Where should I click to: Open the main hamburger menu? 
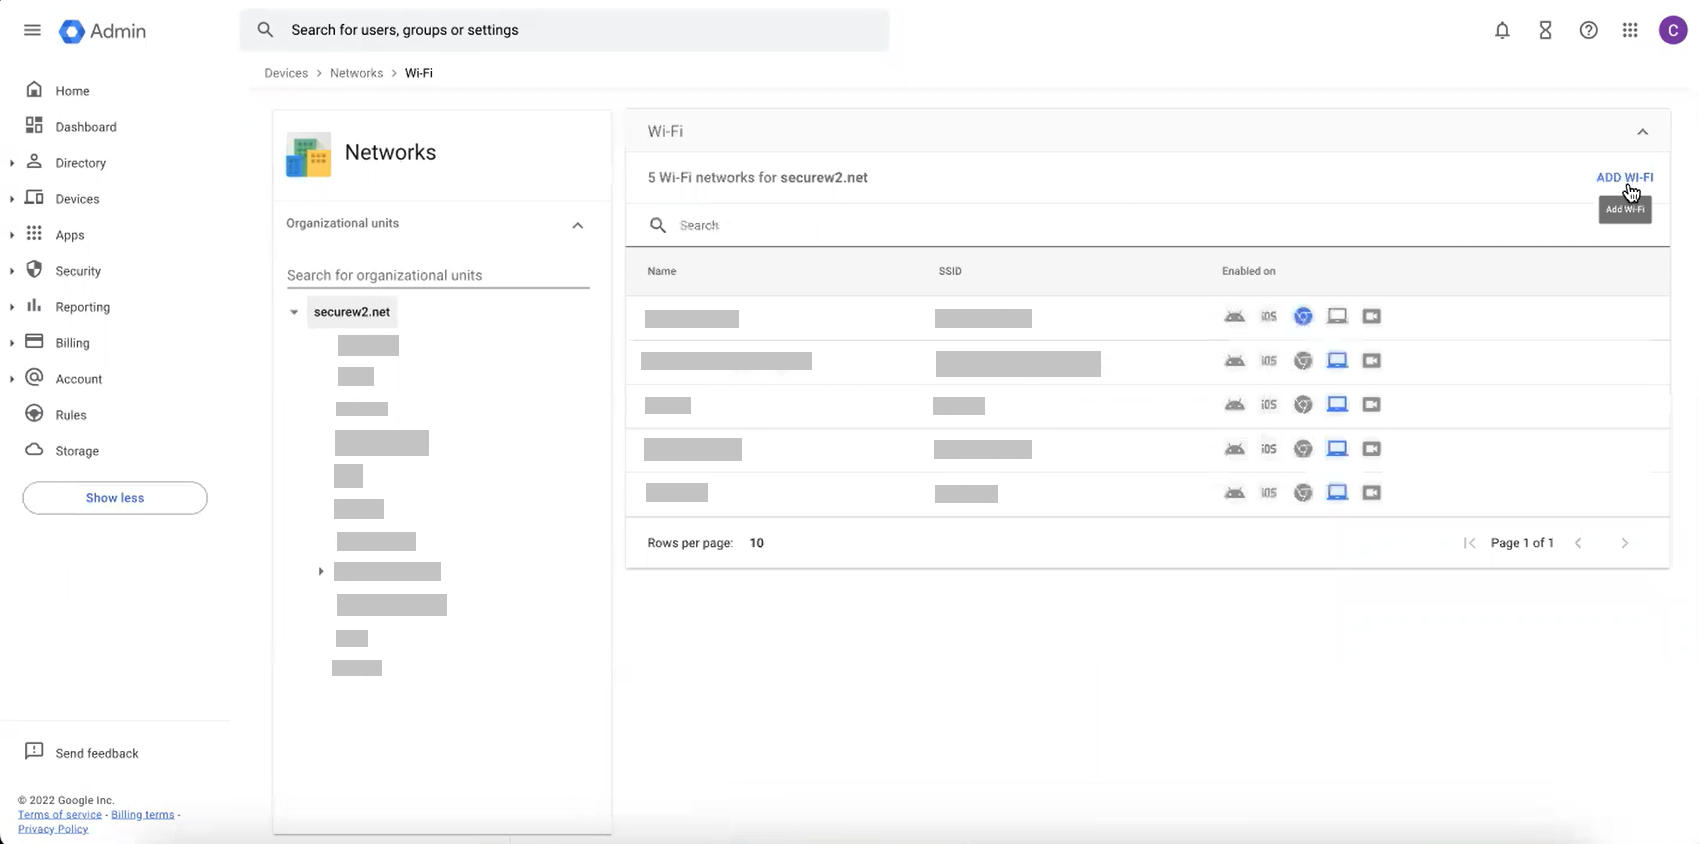[32, 30]
